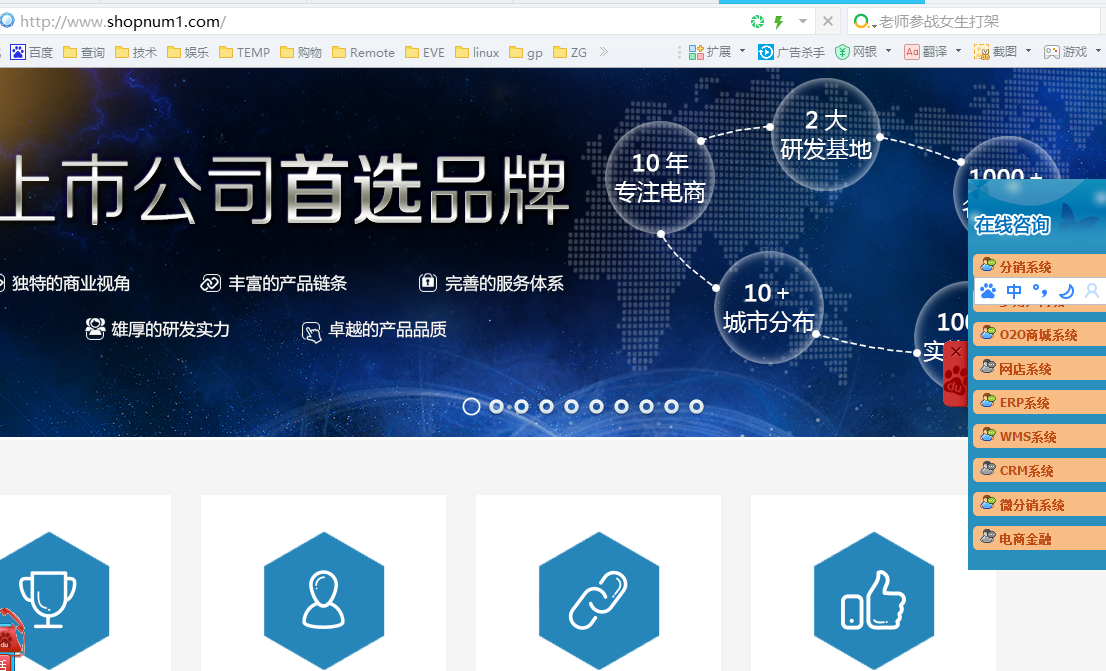Select the first banner carousel dot
The width and height of the screenshot is (1106, 671).
(x=471, y=406)
